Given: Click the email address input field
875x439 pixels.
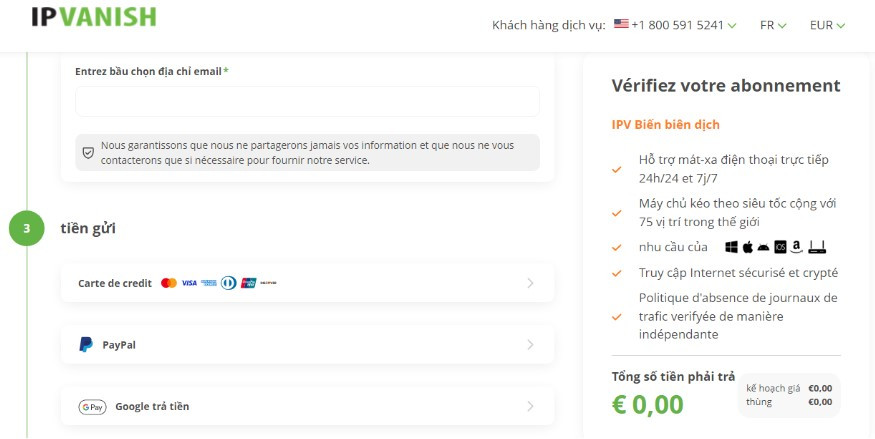Looking at the screenshot, I should pos(307,102).
